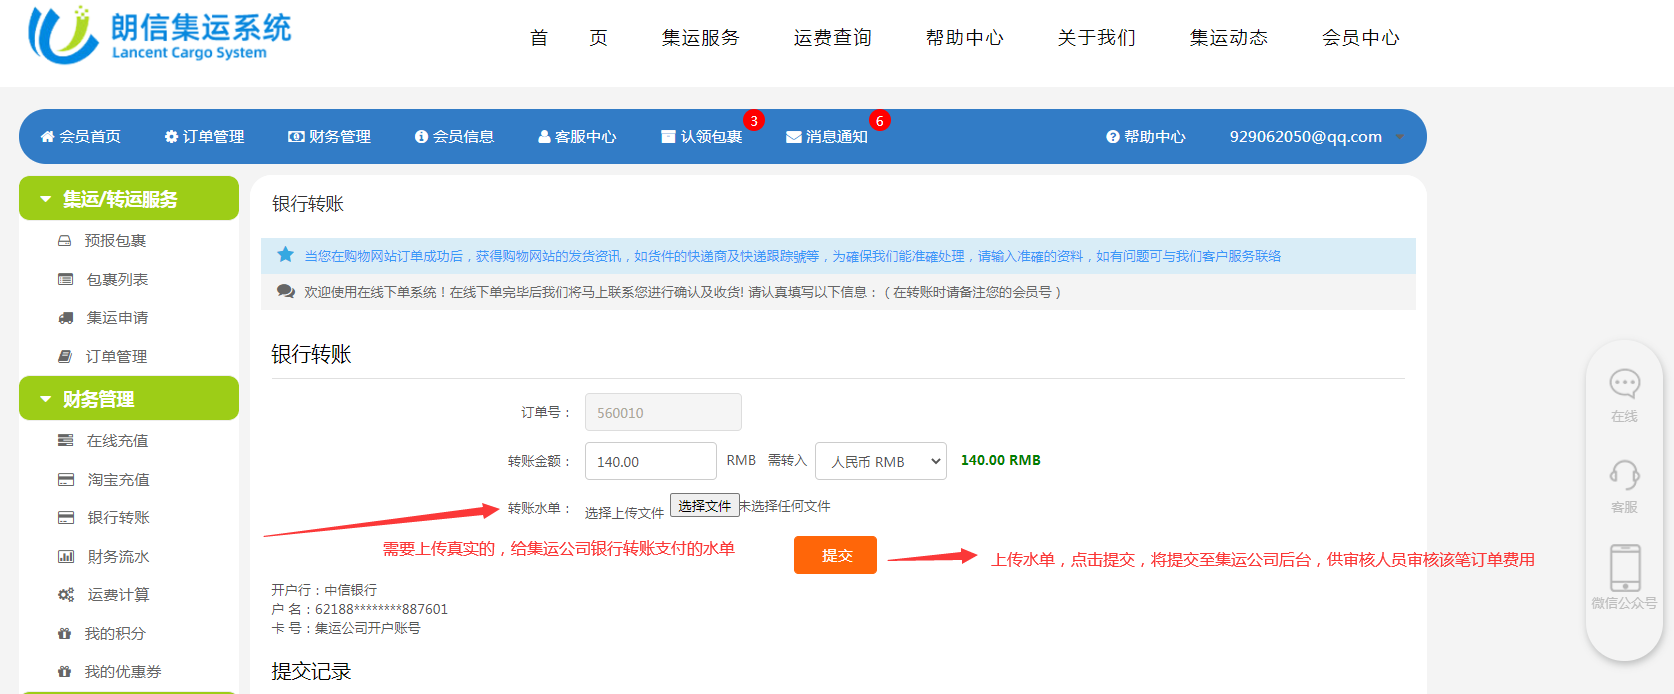The width and height of the screenshot is (1674, 694).
Task: Open 认领包裹 with badge 3
Action: click(x=701, y=137)
